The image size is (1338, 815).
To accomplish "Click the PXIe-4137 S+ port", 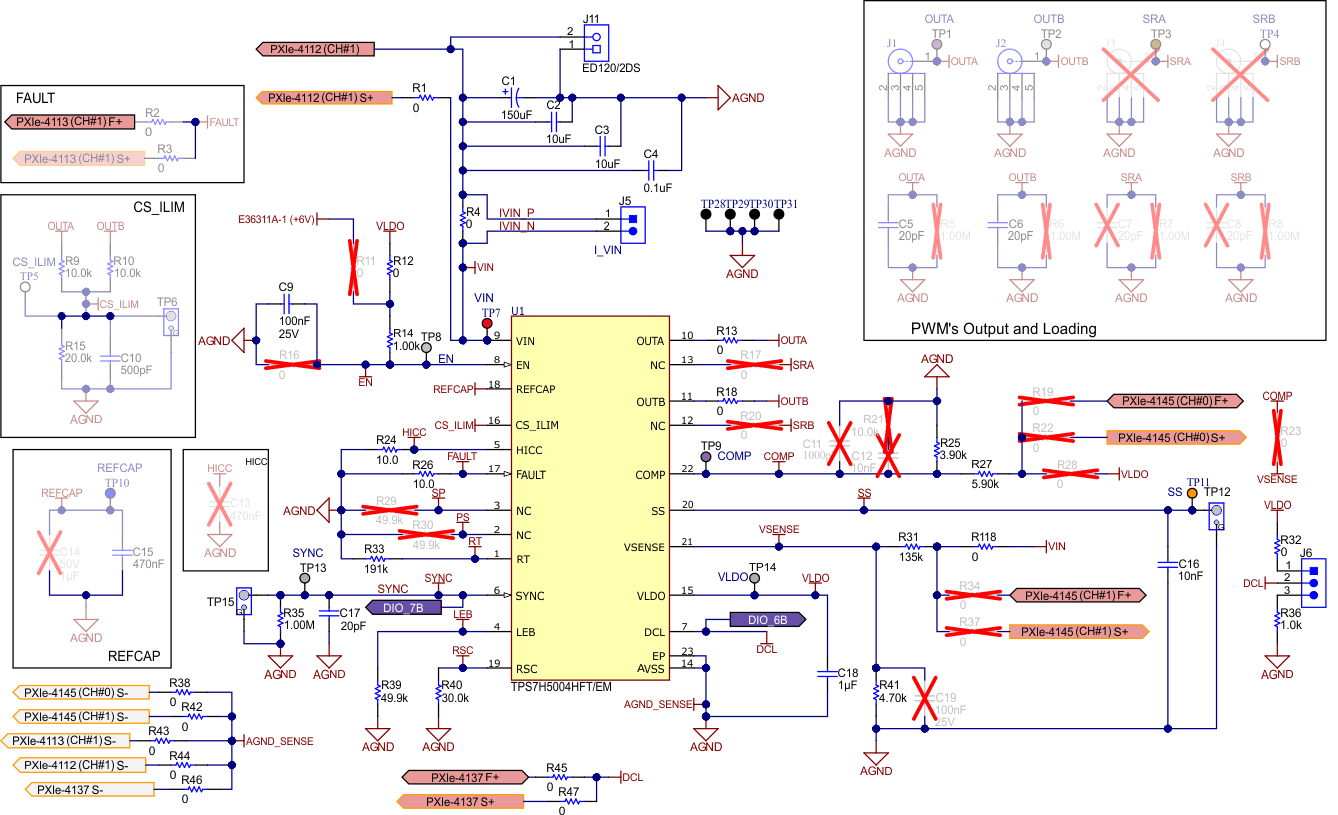I will coord(461,801).
